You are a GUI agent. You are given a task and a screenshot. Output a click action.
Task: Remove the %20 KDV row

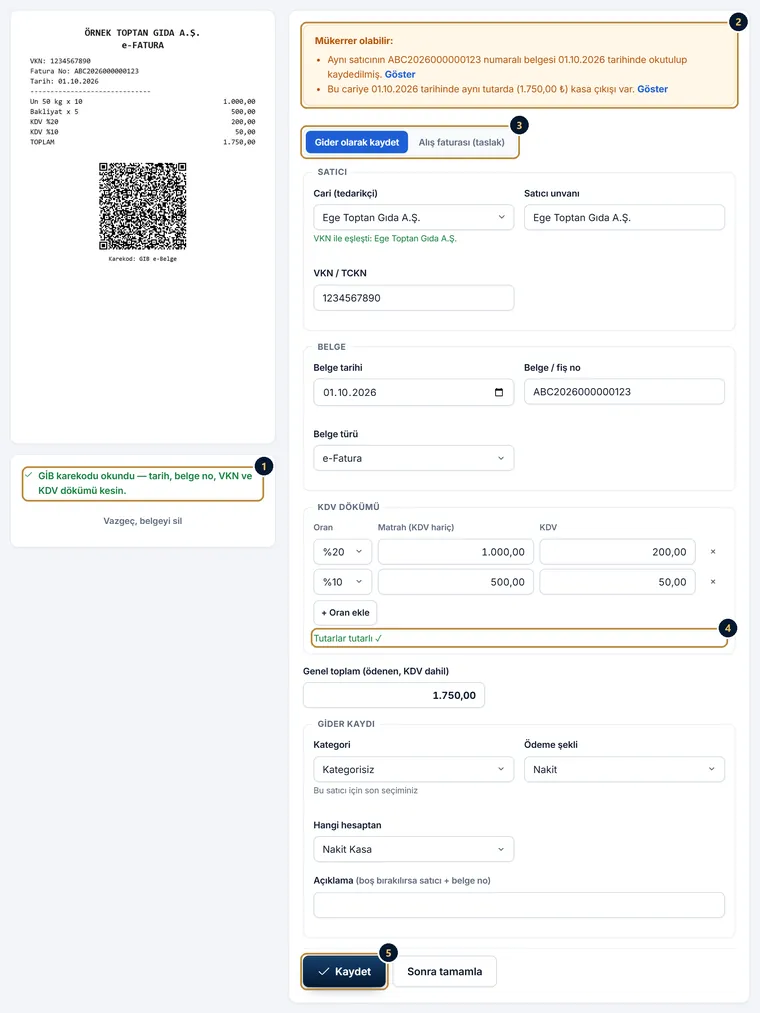point(713,552)
